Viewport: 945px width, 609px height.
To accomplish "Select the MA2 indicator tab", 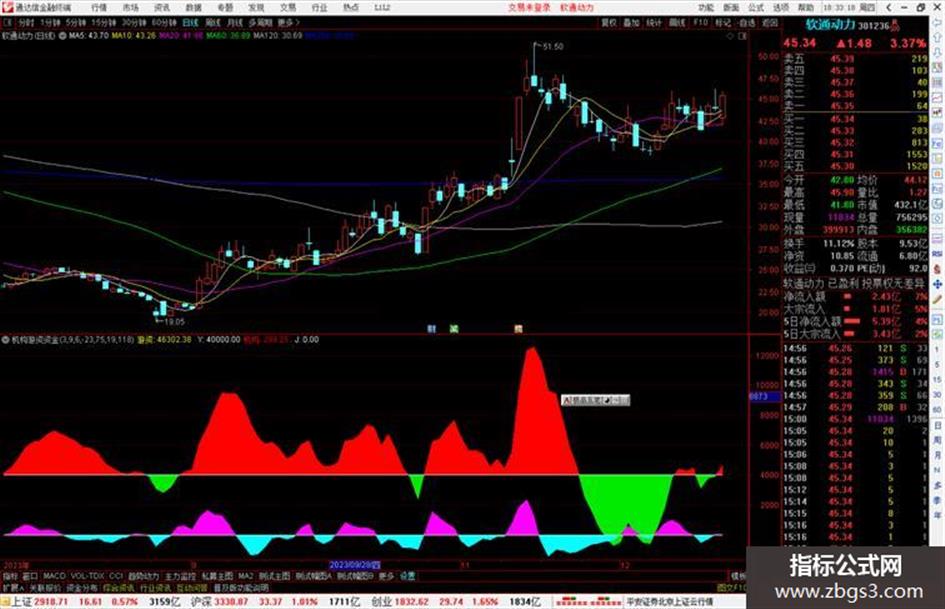I will pyautogui.click(x=245, y=576).
